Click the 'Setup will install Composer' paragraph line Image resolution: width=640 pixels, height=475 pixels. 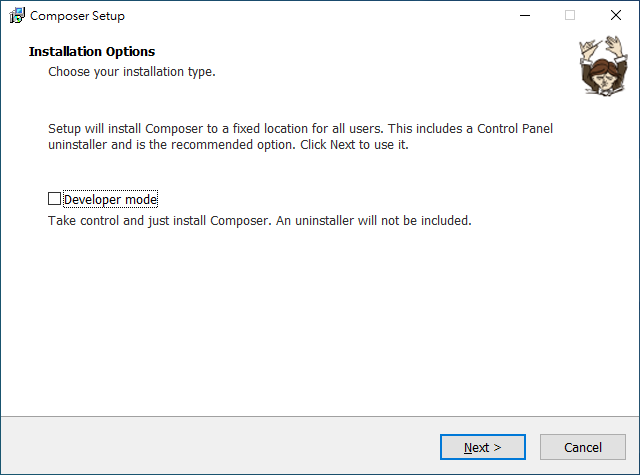(x=300, y=129)
